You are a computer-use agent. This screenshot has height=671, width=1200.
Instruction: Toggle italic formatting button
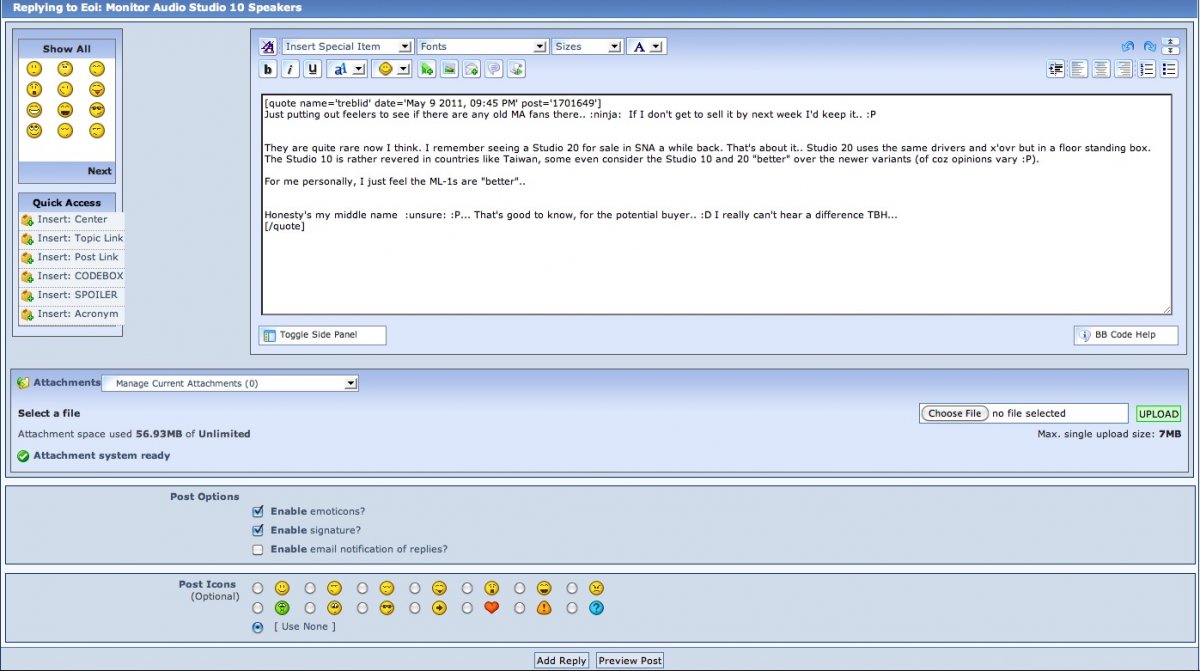coord(290,69)
